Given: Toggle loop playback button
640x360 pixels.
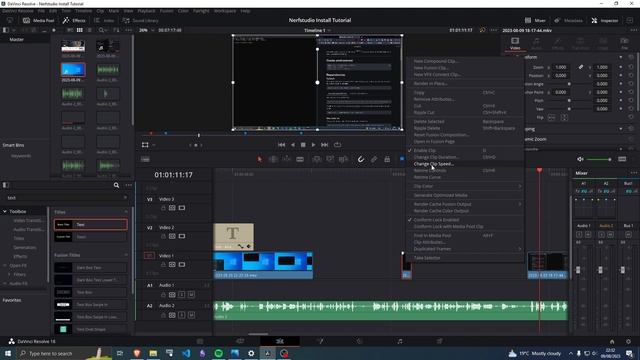Looking at the screenshot, I should 337,144.
